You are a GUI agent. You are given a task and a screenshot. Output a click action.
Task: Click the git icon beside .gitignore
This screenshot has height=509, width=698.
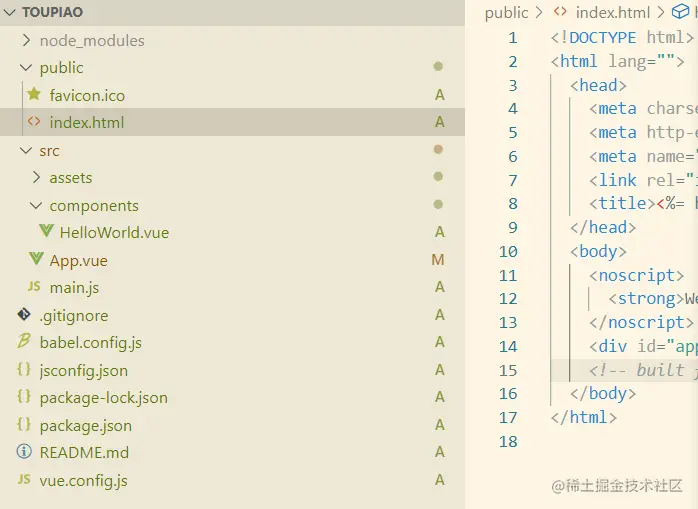click(24, 314)
